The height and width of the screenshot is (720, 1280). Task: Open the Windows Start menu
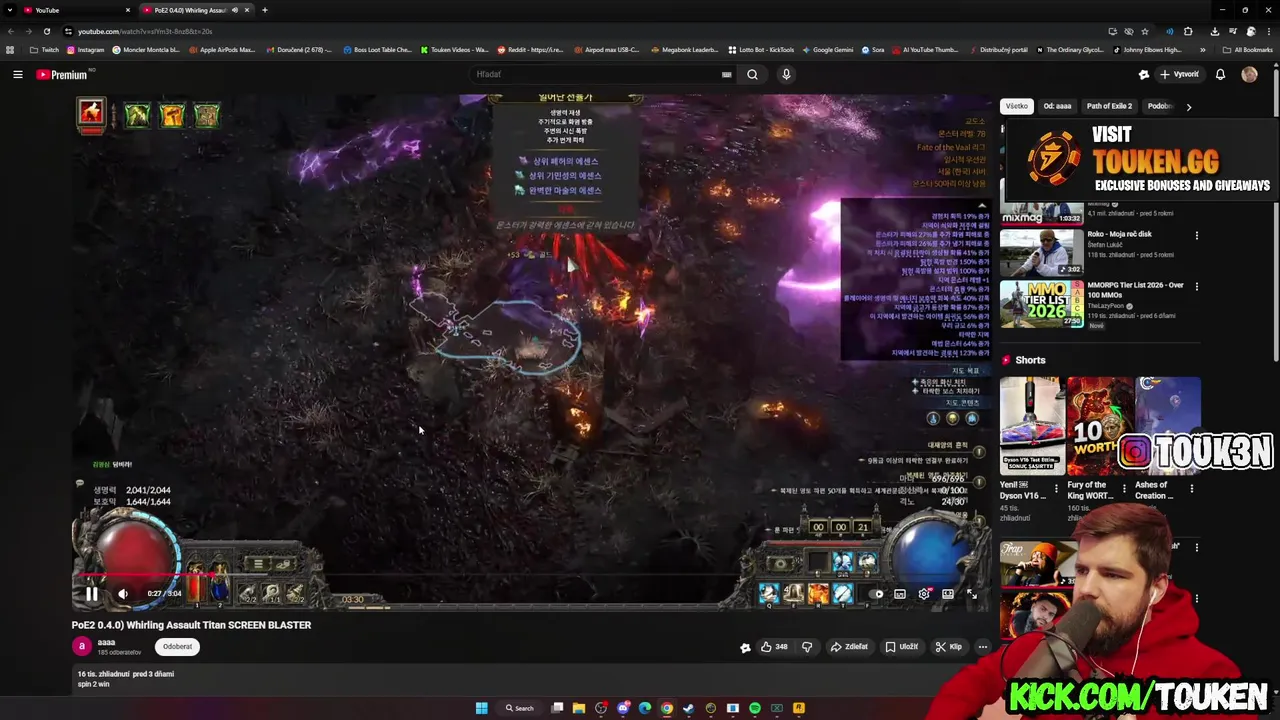[x=481, y=708]
